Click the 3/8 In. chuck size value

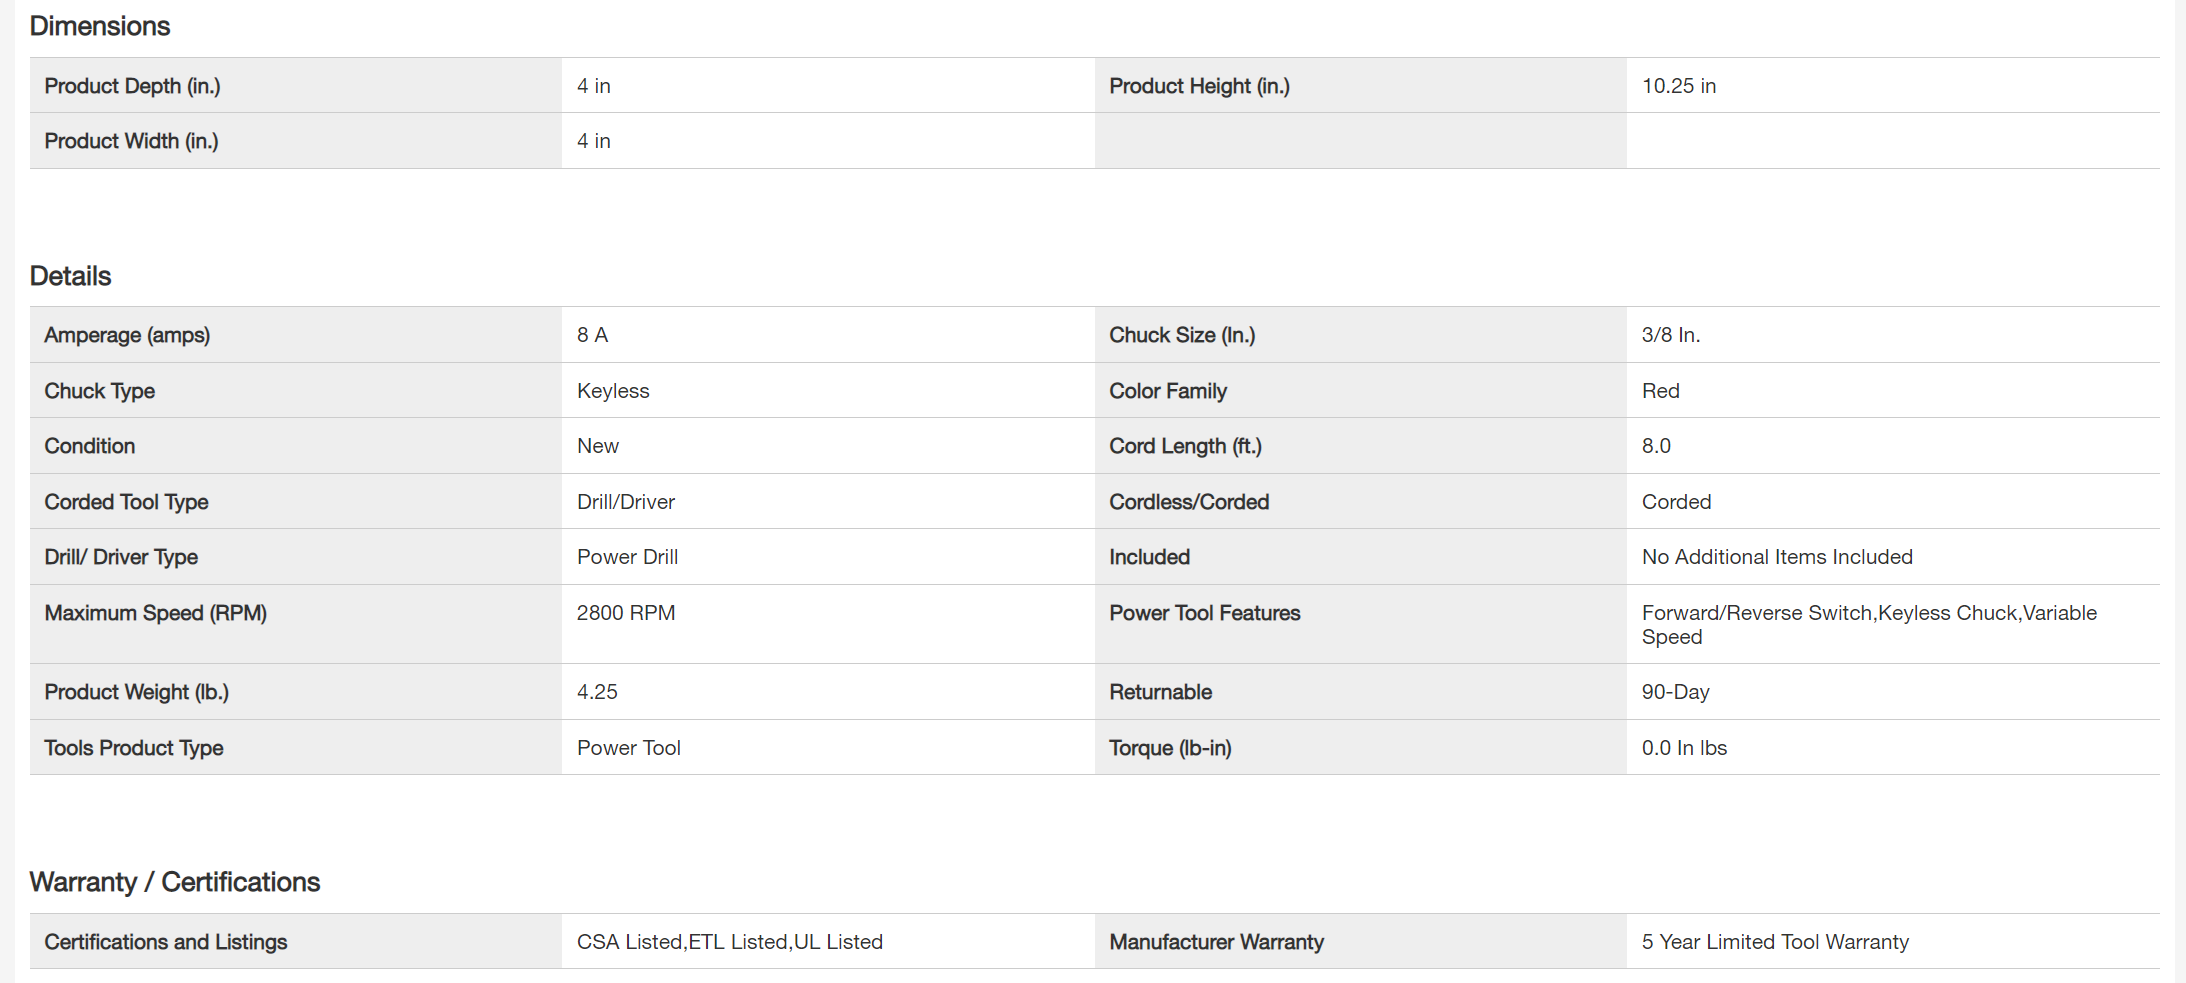(x=1670, y=335)
